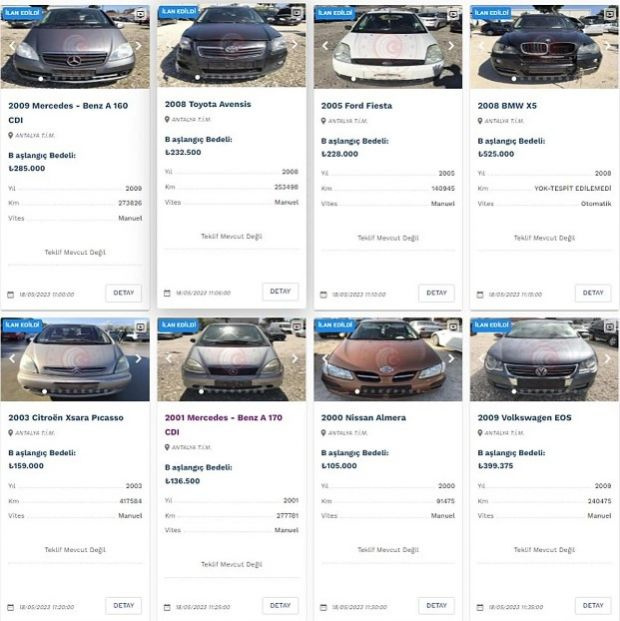This screenshot has height=621, width=620.
Task: Show next photo of Nissan Almera
Action: coord(451,358)
